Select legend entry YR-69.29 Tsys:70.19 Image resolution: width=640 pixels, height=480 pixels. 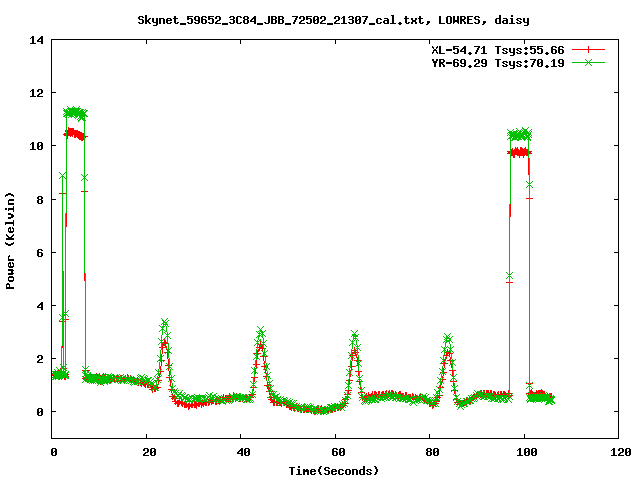point(498,63)
